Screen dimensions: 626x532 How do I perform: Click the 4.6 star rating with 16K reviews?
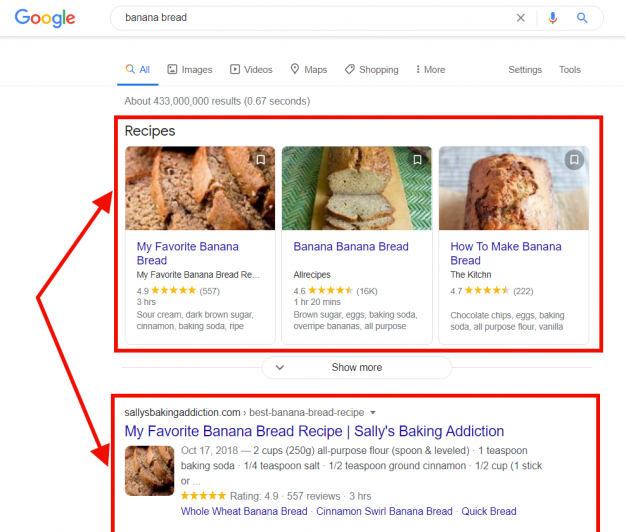coord(335,291)
